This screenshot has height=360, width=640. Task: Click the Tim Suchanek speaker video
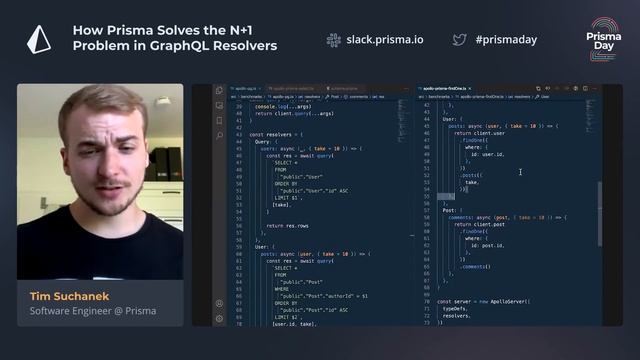tap(100, 182)
